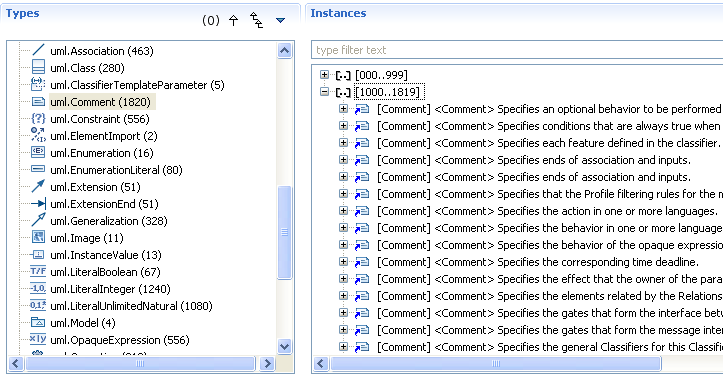This screenshot has width=723, height=379.
Task: Click Types vertical scrollbar thumb
Action: coord(284,232)
